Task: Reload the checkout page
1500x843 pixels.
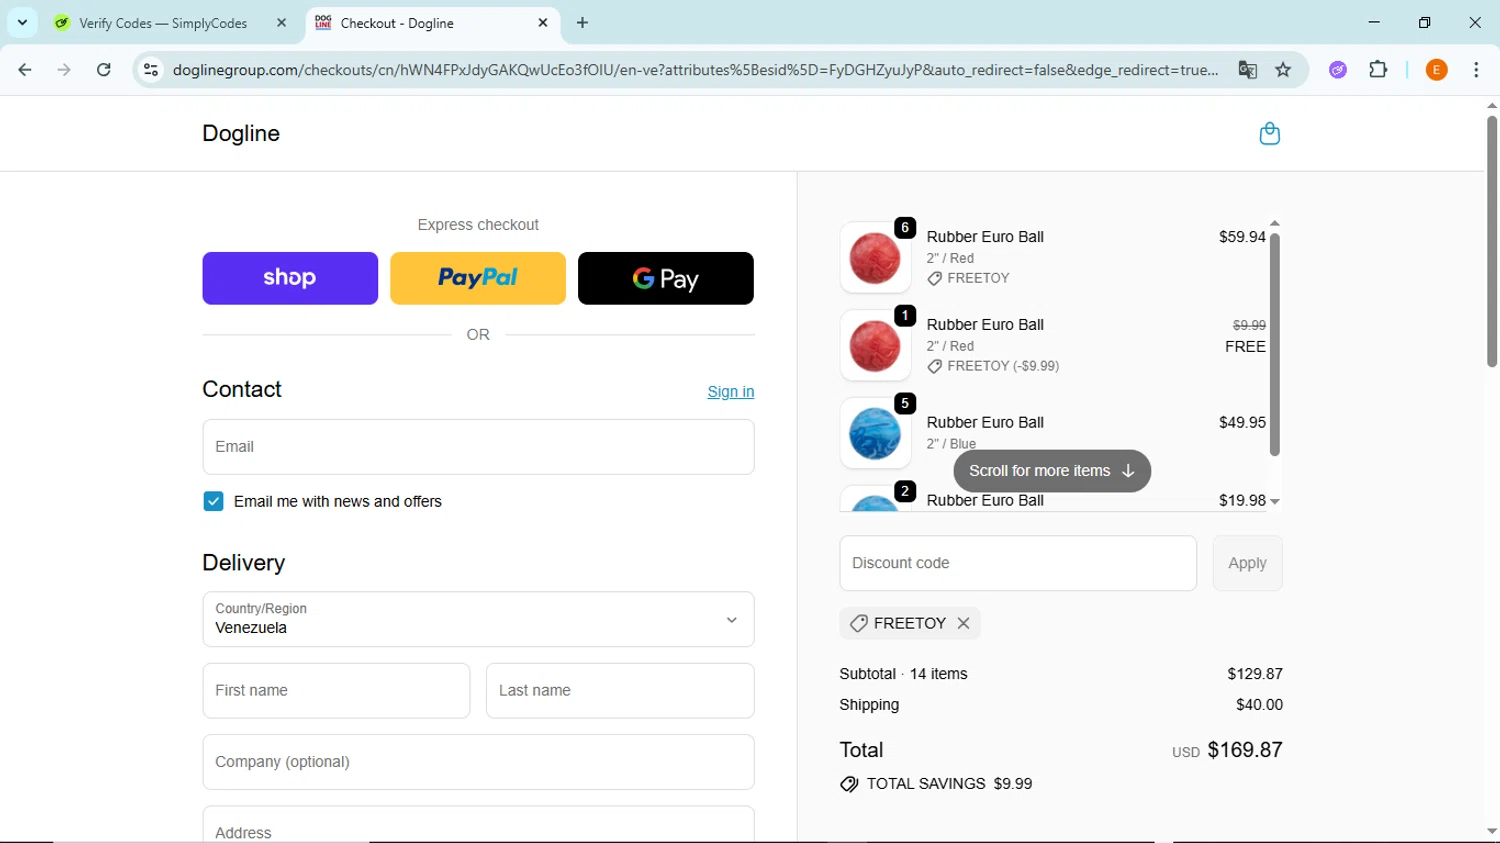Action: click(104, 70)
